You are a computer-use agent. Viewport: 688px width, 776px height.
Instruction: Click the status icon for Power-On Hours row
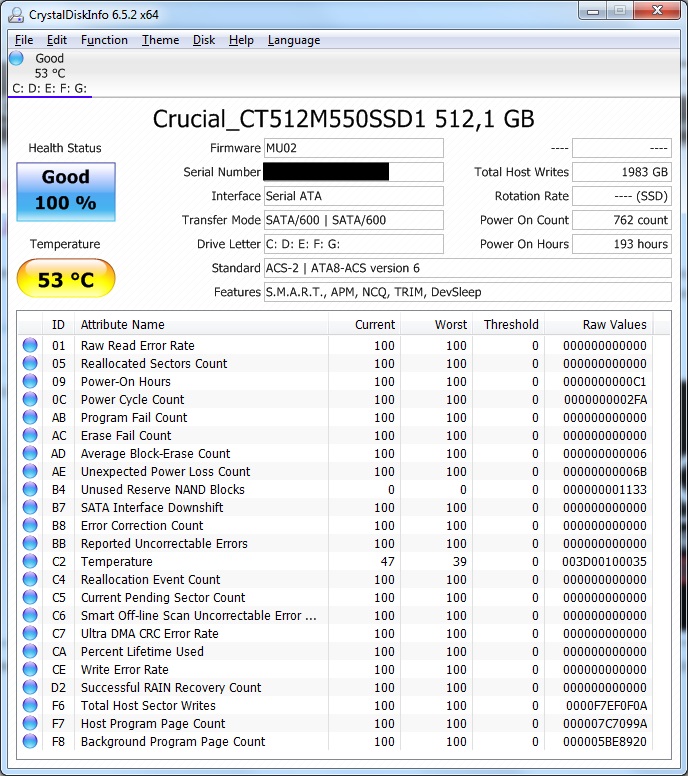point(30,381)
